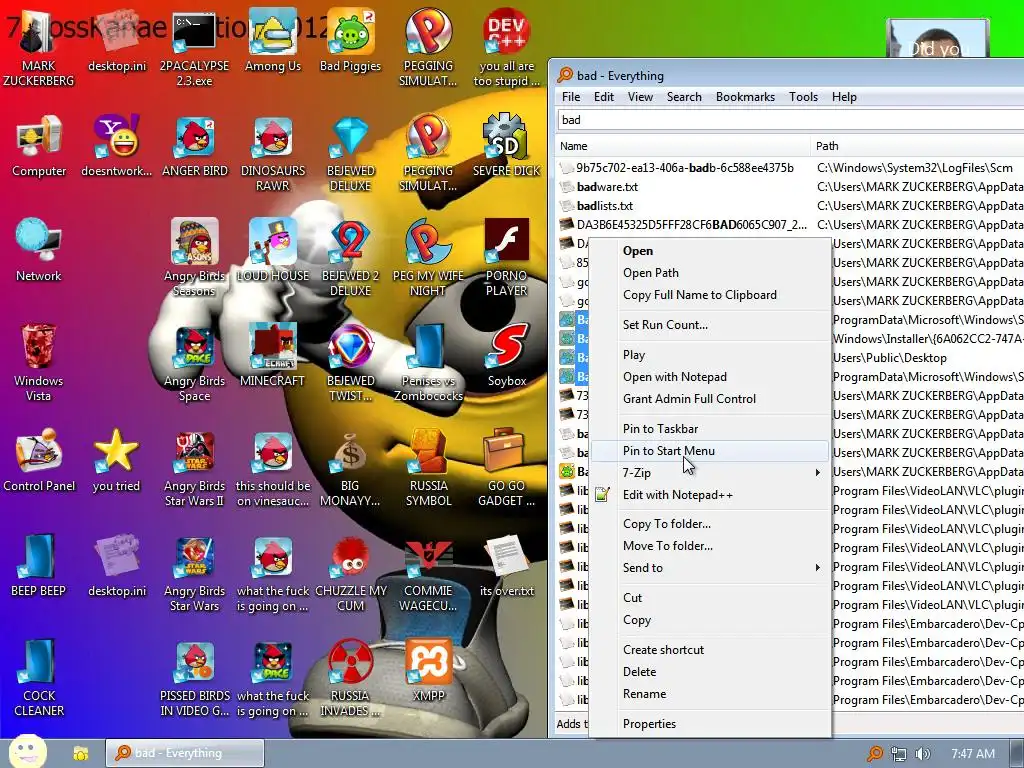Select the Network desktop icon
Viewport: 1024px width, 768px height.
pos(39,251)
